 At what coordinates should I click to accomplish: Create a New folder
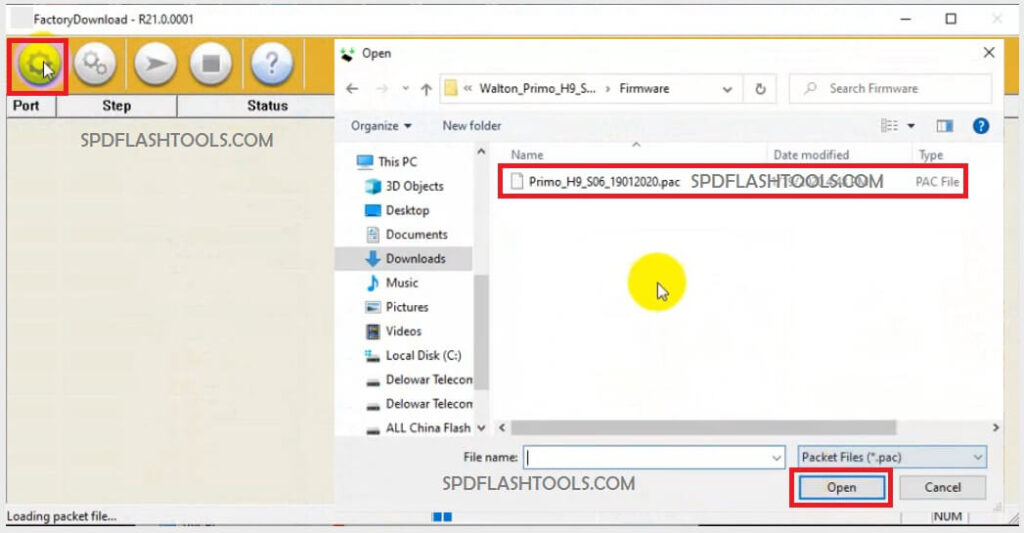(x=472, y=125)
